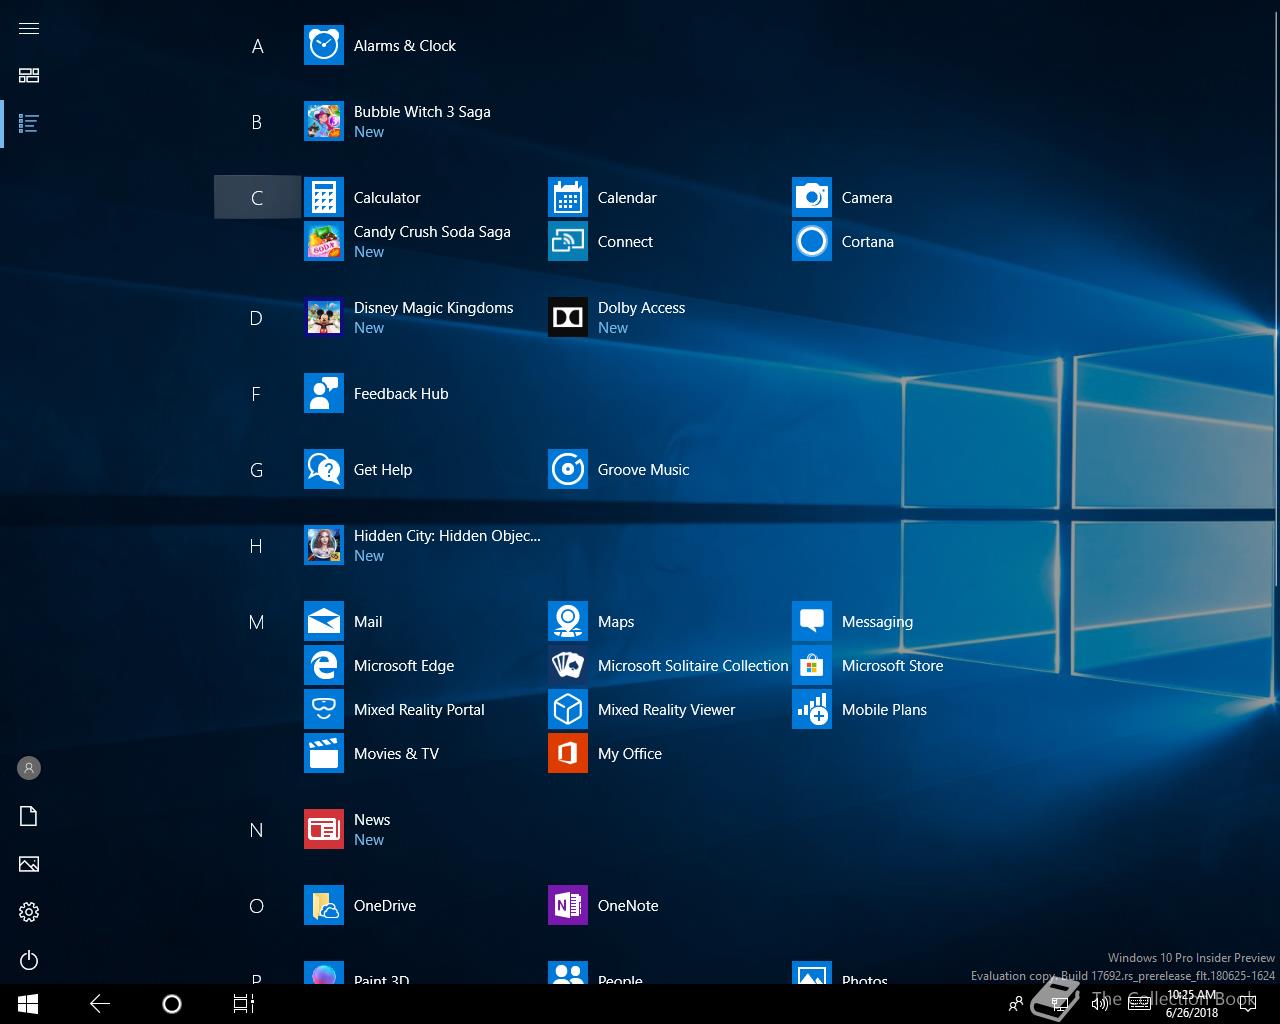The width and height of the screenshot is (1280, 1024).
Task: Click the 'Mixed Reality Viewer' label
Action: 666,710
